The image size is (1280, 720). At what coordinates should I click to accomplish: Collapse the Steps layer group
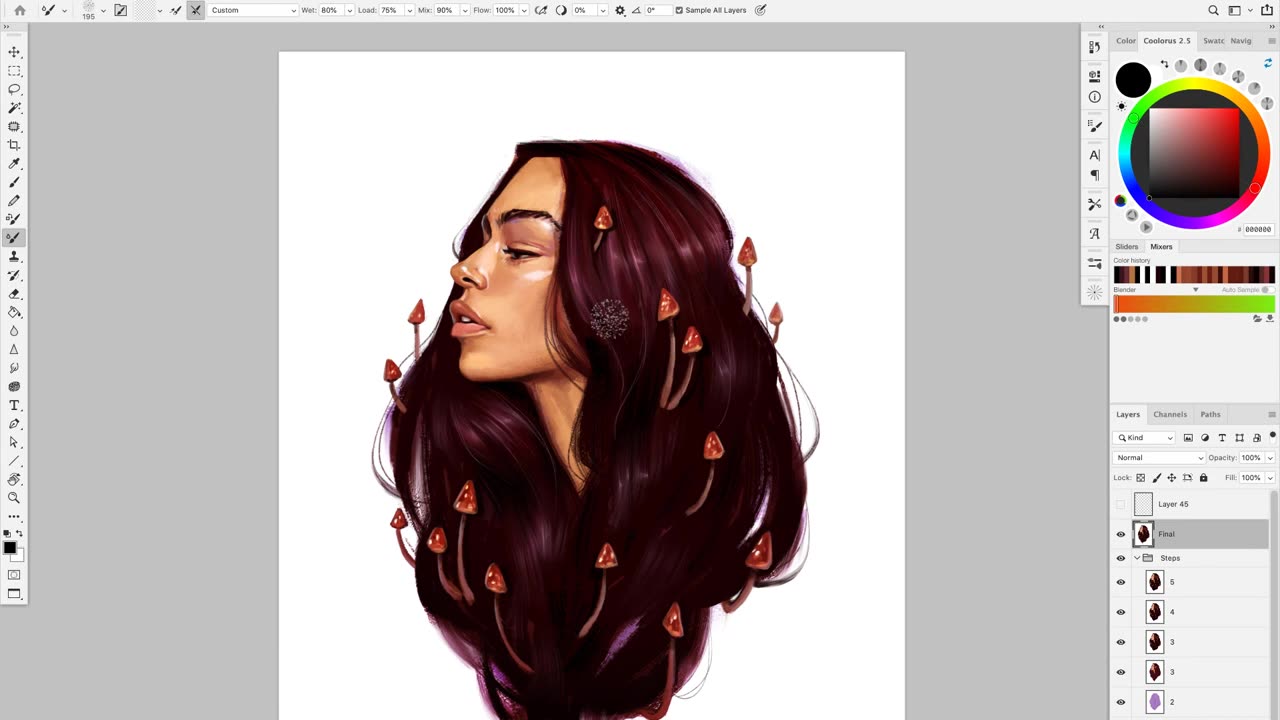1137,558
